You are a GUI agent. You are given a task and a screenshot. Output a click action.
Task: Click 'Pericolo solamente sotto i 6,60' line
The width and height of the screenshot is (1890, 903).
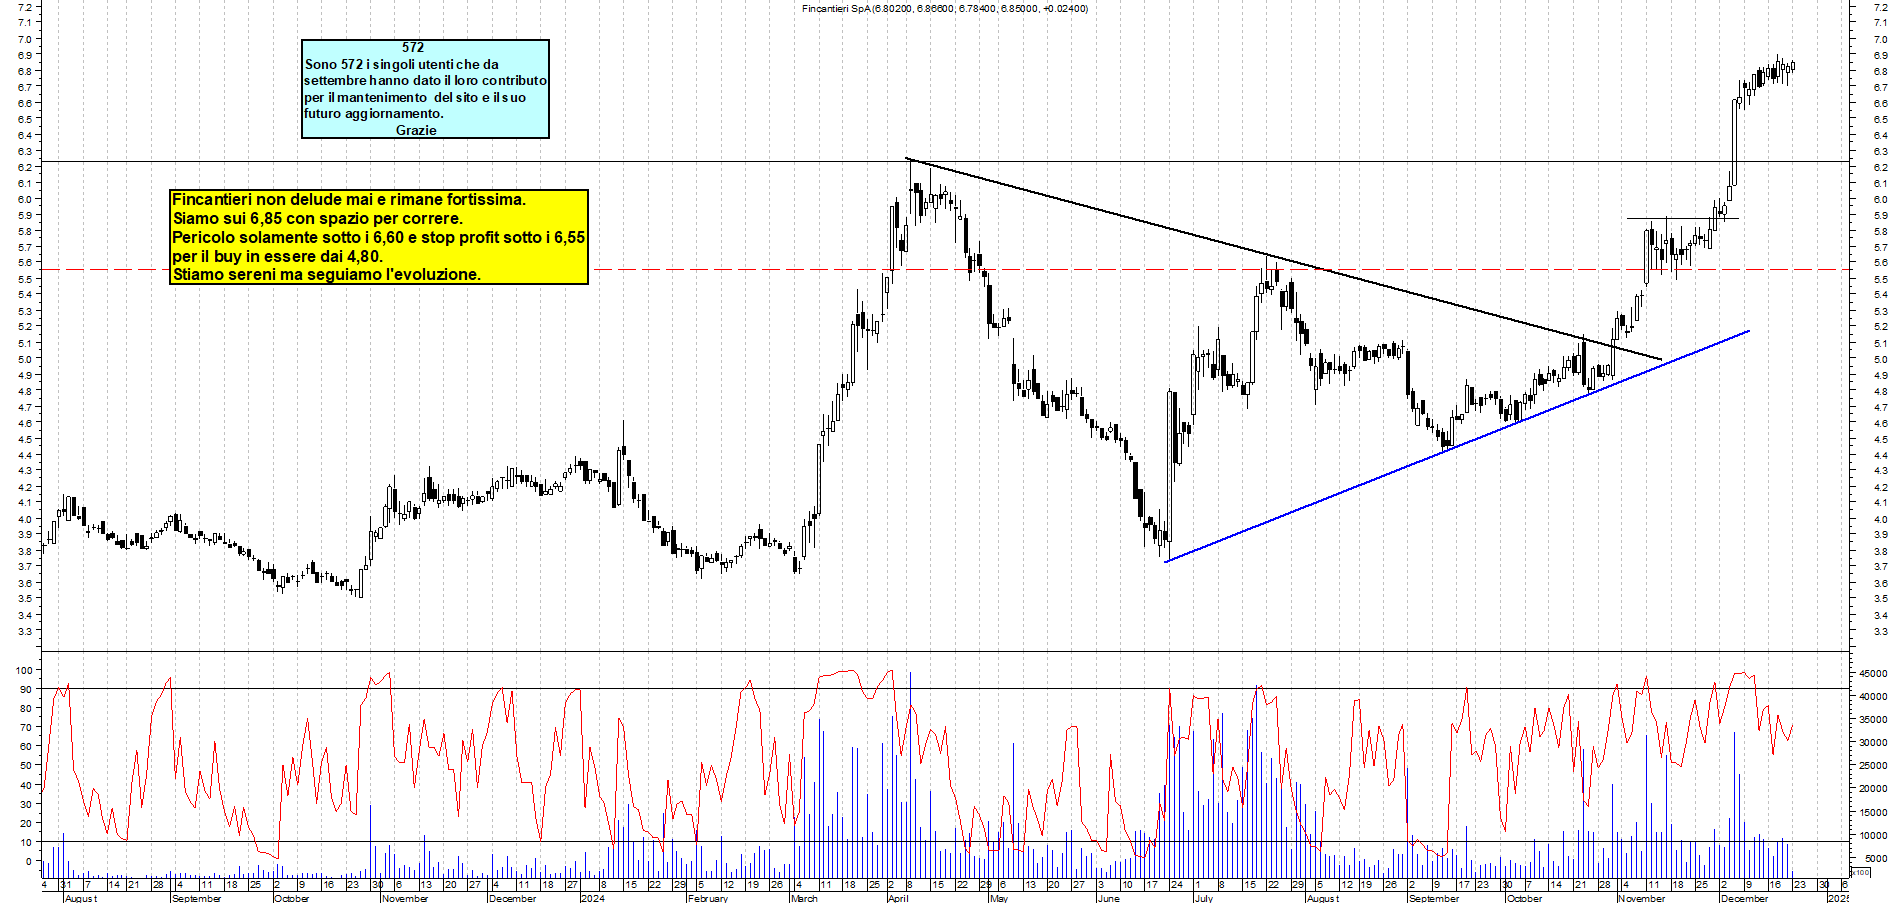coord(378,237)
